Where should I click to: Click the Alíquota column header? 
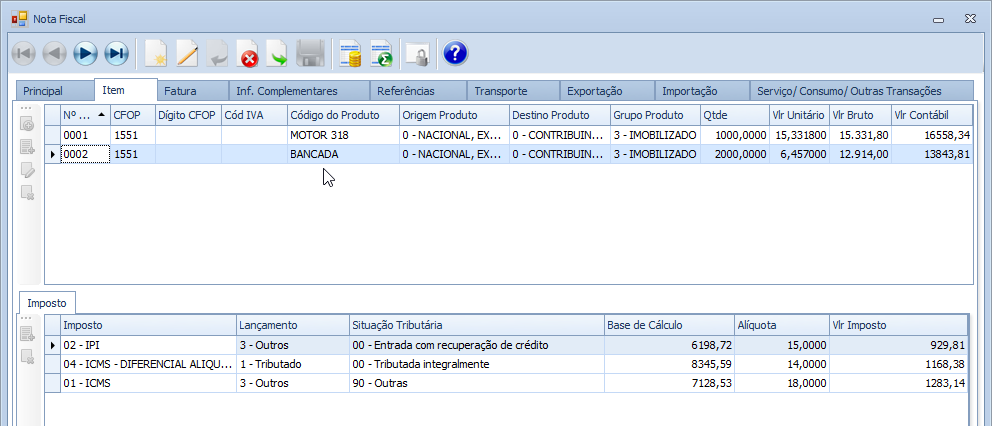pos(756,326)
